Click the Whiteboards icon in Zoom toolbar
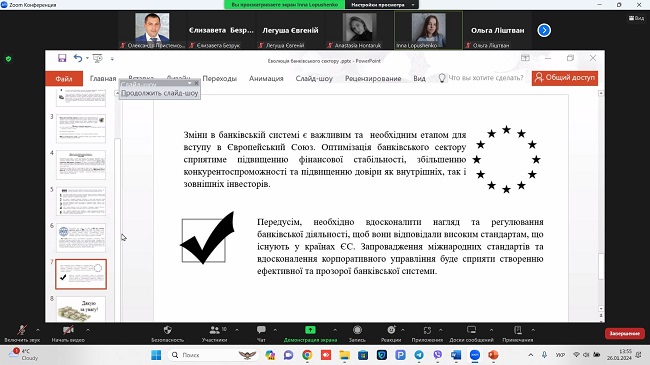This screenshot has height=365, width=650. pos(471,330)
